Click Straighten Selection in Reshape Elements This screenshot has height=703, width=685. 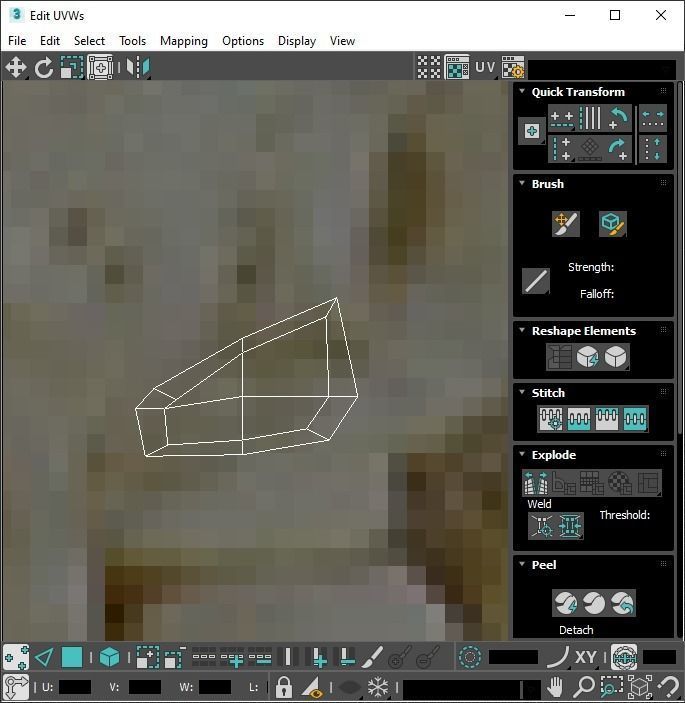pos(560,357)
